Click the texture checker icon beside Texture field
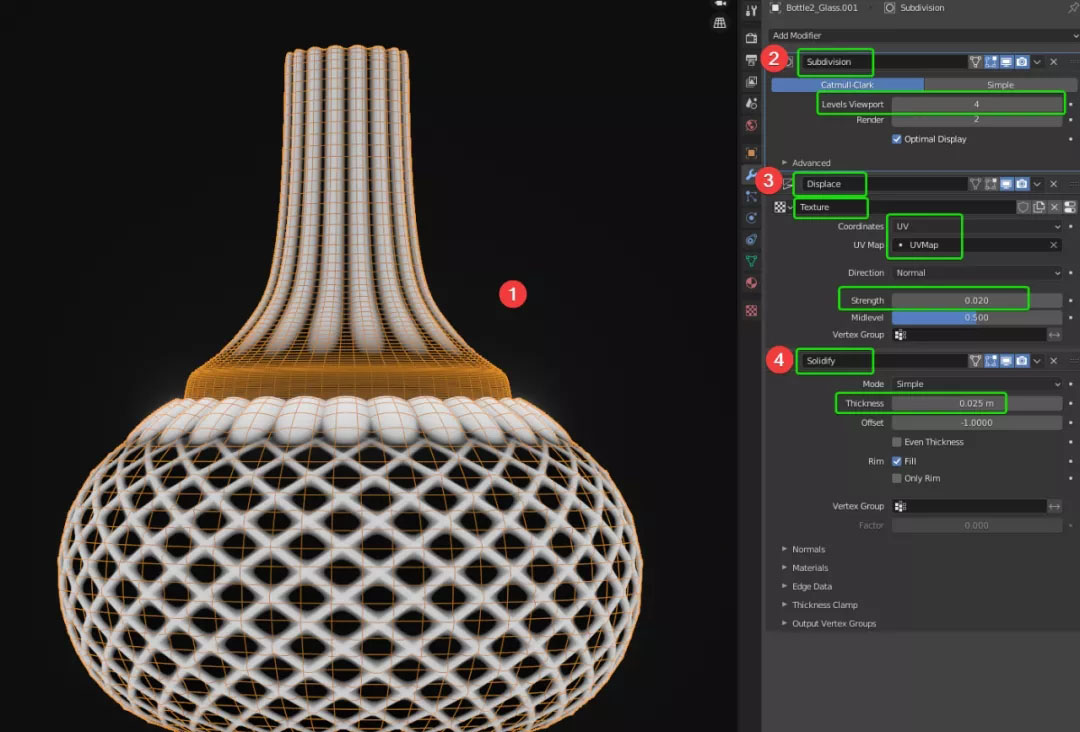1080x732 pixels. click(x=780, y=207)
